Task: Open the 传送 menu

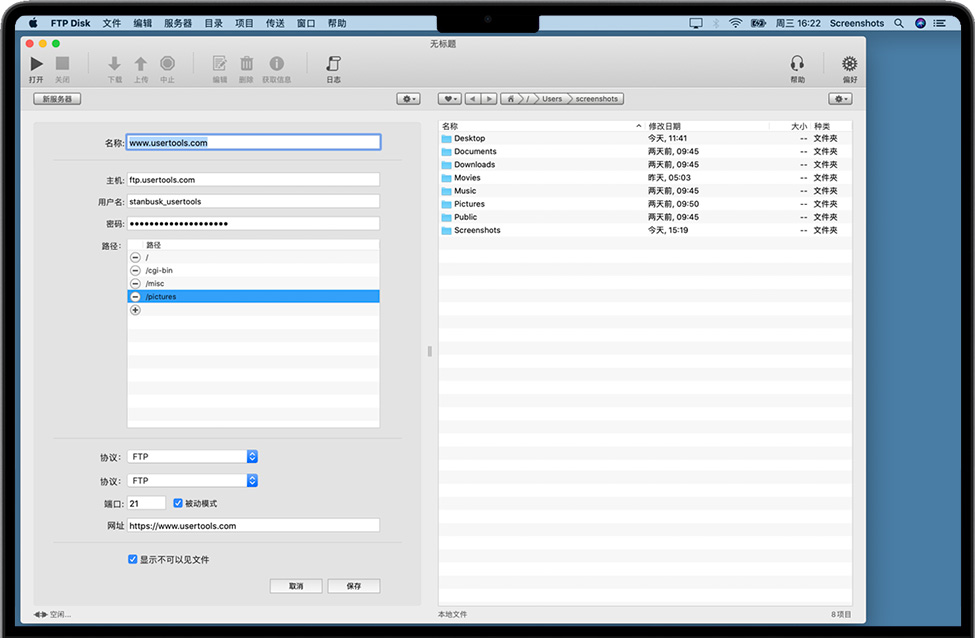Action: point(275,23)
